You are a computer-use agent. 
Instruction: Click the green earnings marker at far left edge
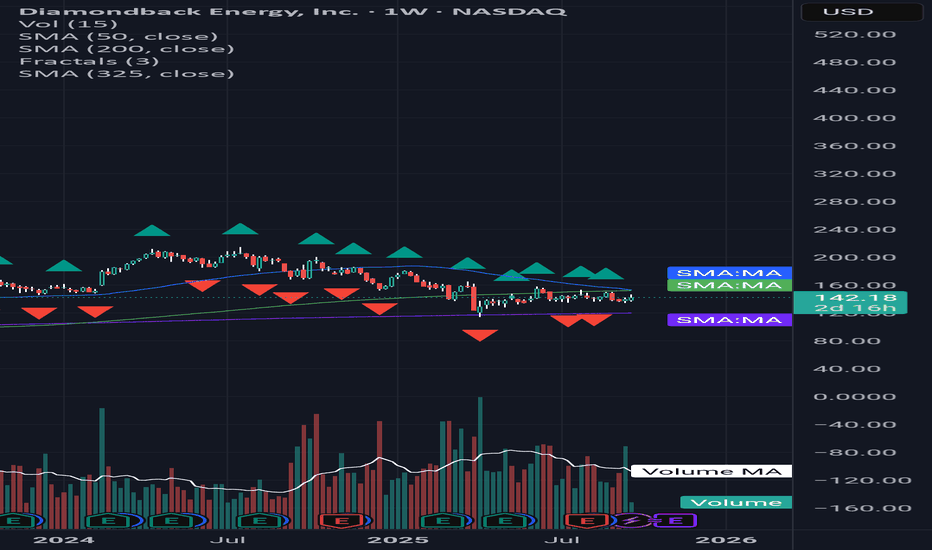pyautogui.click(x=14, y=520)
